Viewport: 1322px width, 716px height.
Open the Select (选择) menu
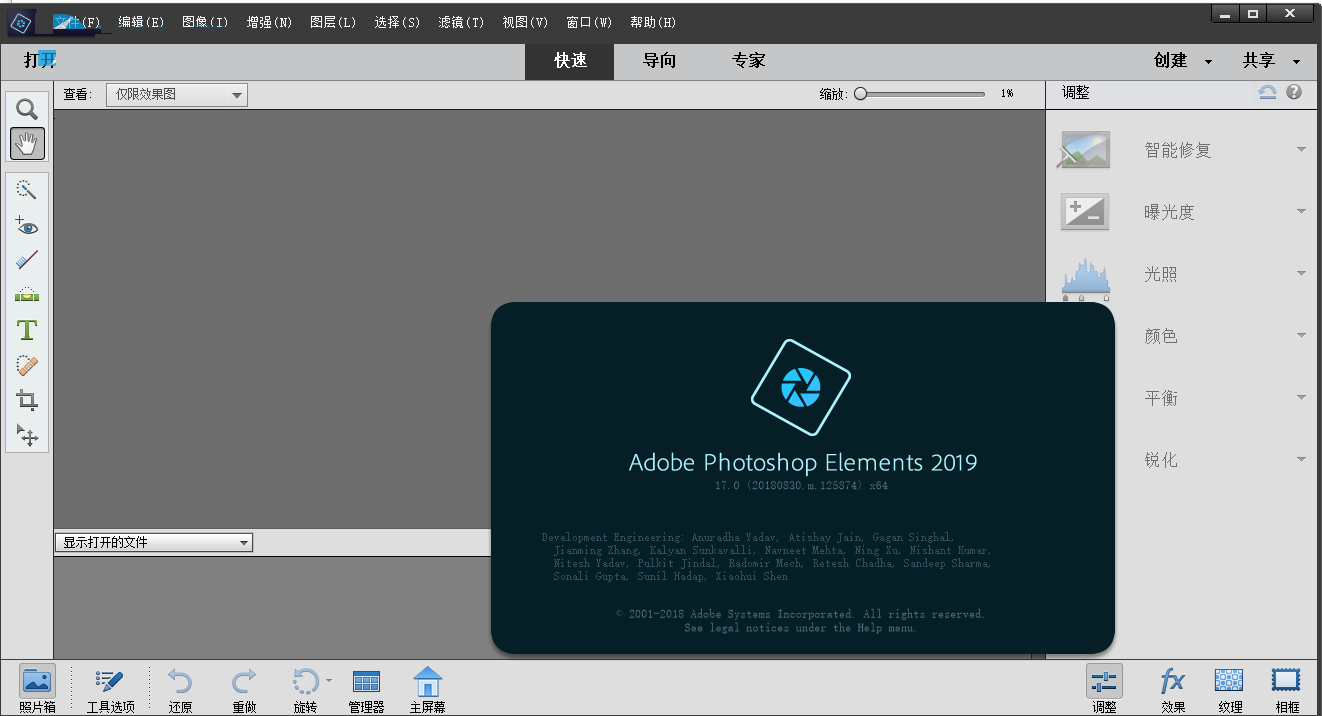(397, 22)
